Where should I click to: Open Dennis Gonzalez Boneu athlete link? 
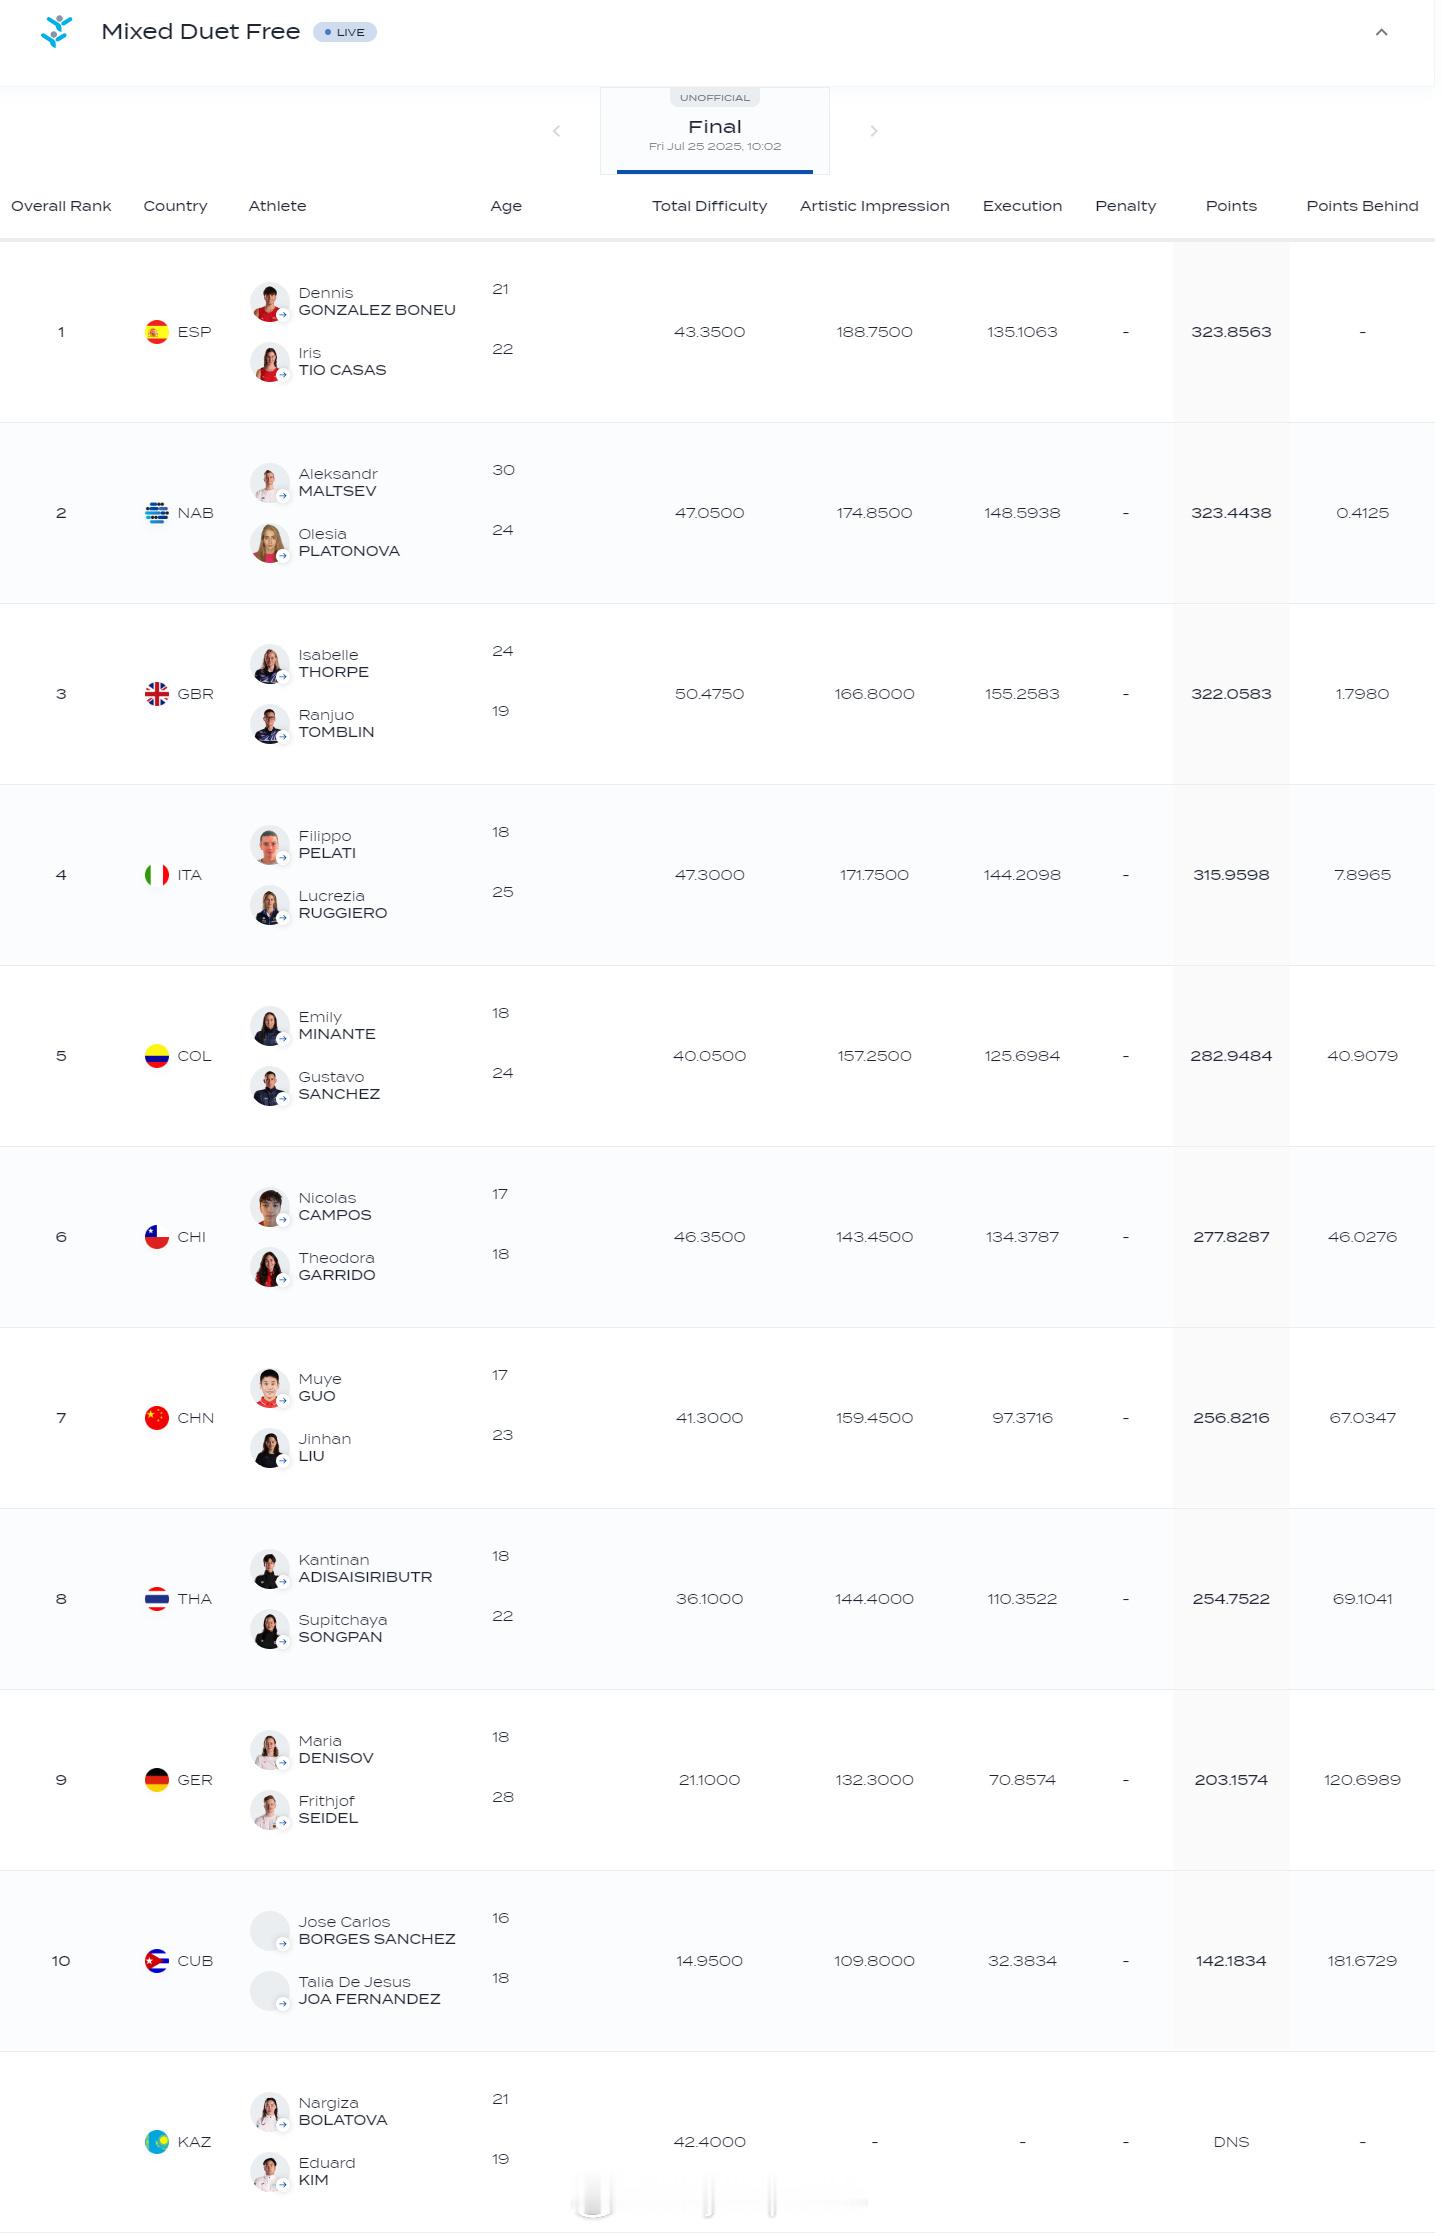(x=377, y=301)
